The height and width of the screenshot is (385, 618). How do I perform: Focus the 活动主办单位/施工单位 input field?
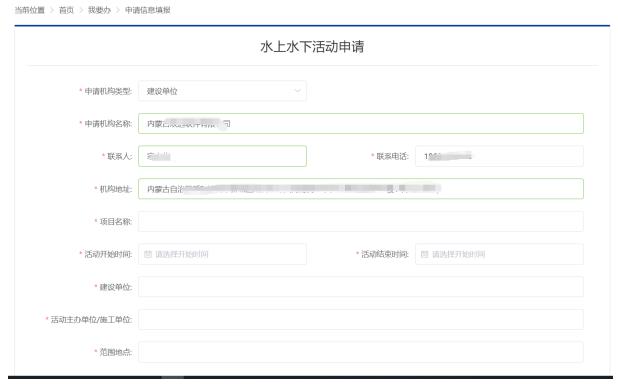click(361, 320)
